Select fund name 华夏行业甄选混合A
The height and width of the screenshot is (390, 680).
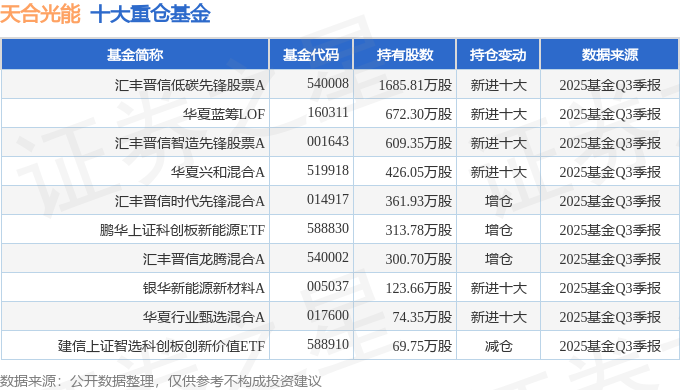coord(203,317)
